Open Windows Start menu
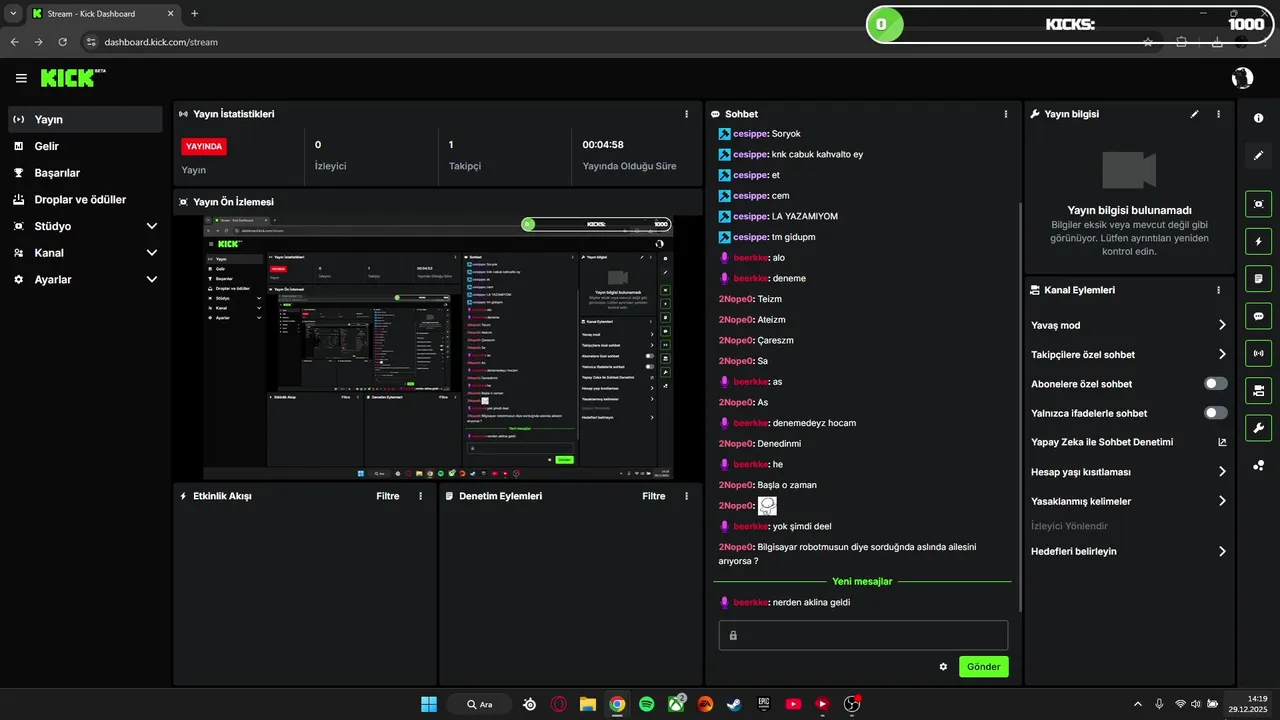 click(x=429, y=704)
